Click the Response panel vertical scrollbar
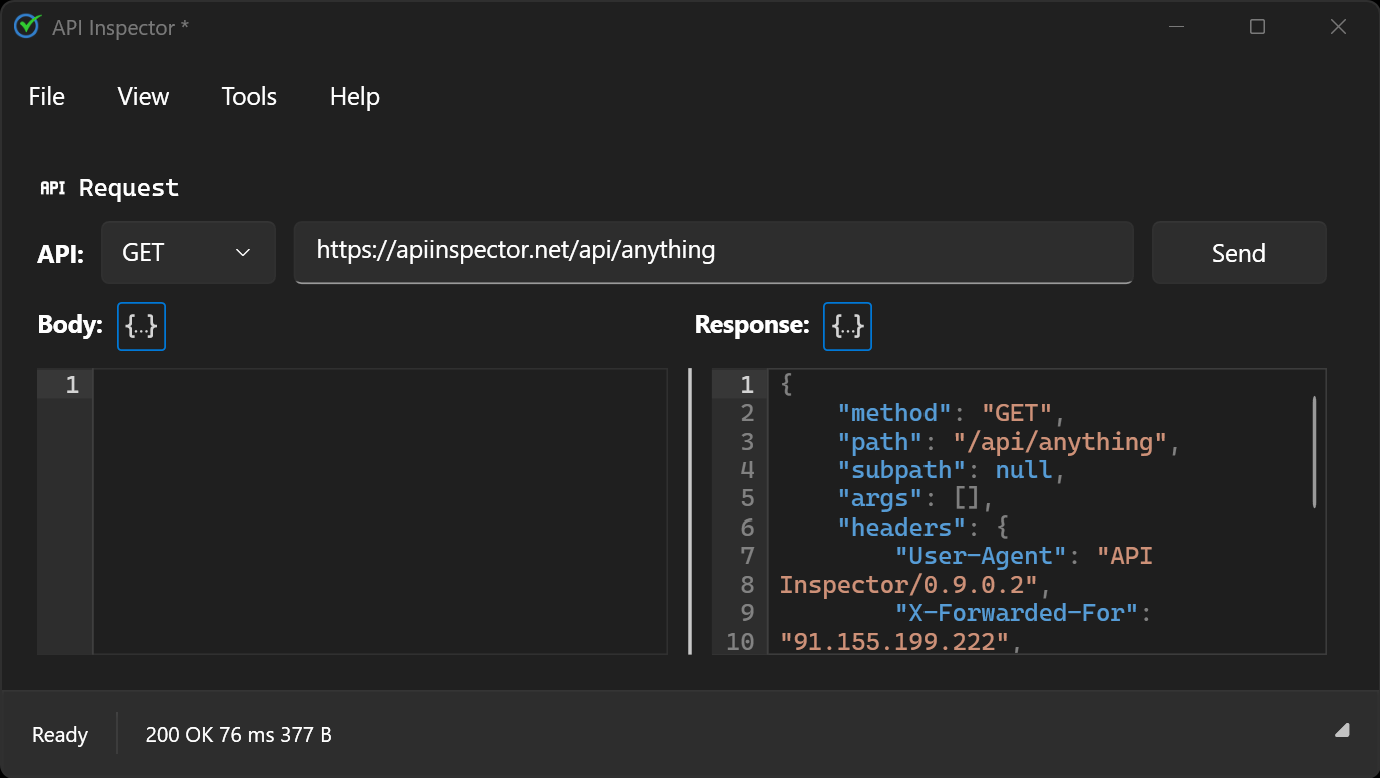This screenshot has height=778, width=1380. click(1314, 452)
